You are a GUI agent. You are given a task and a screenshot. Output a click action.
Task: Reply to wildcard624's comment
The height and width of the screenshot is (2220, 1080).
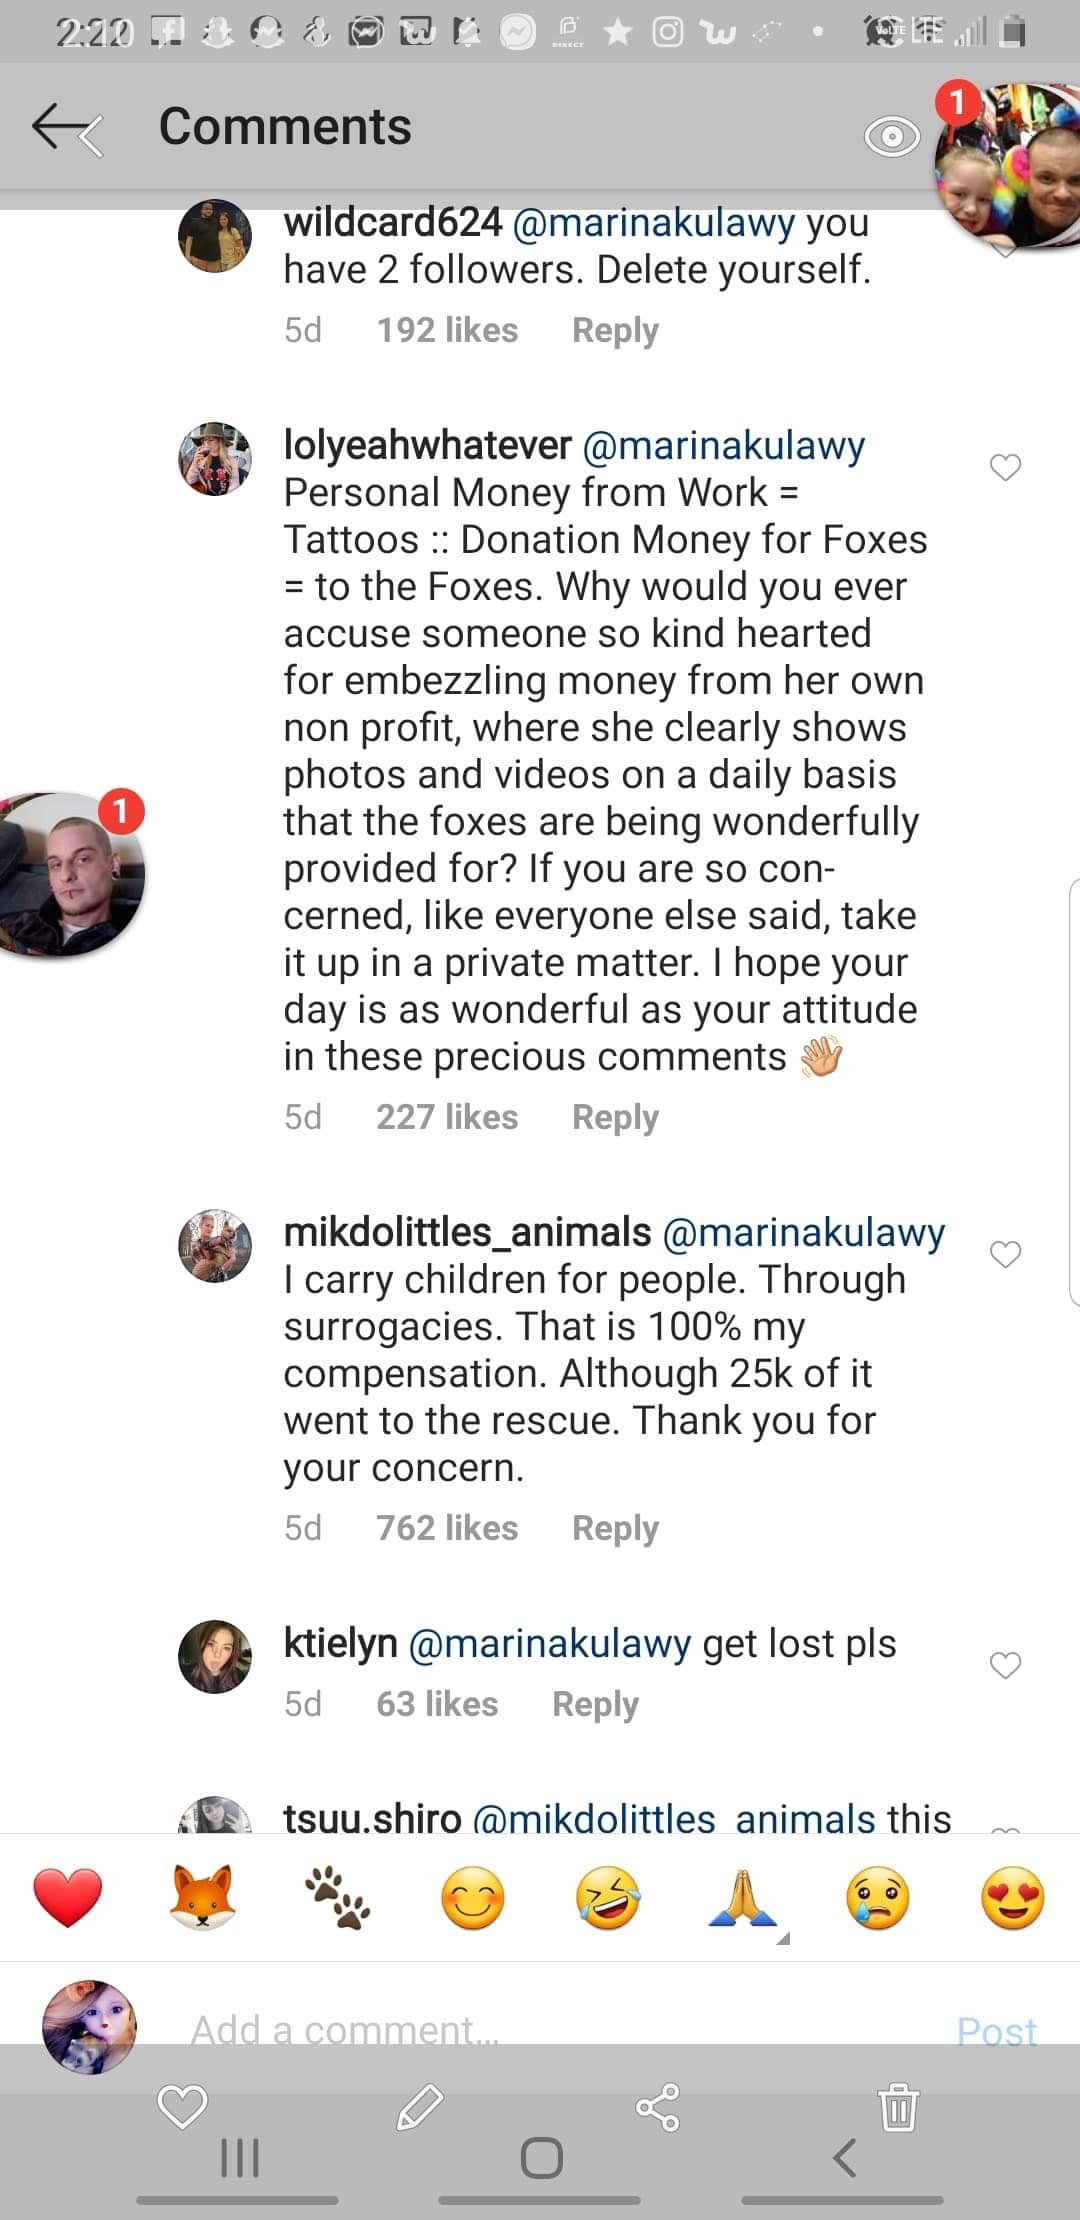click(x=615, y=331)
